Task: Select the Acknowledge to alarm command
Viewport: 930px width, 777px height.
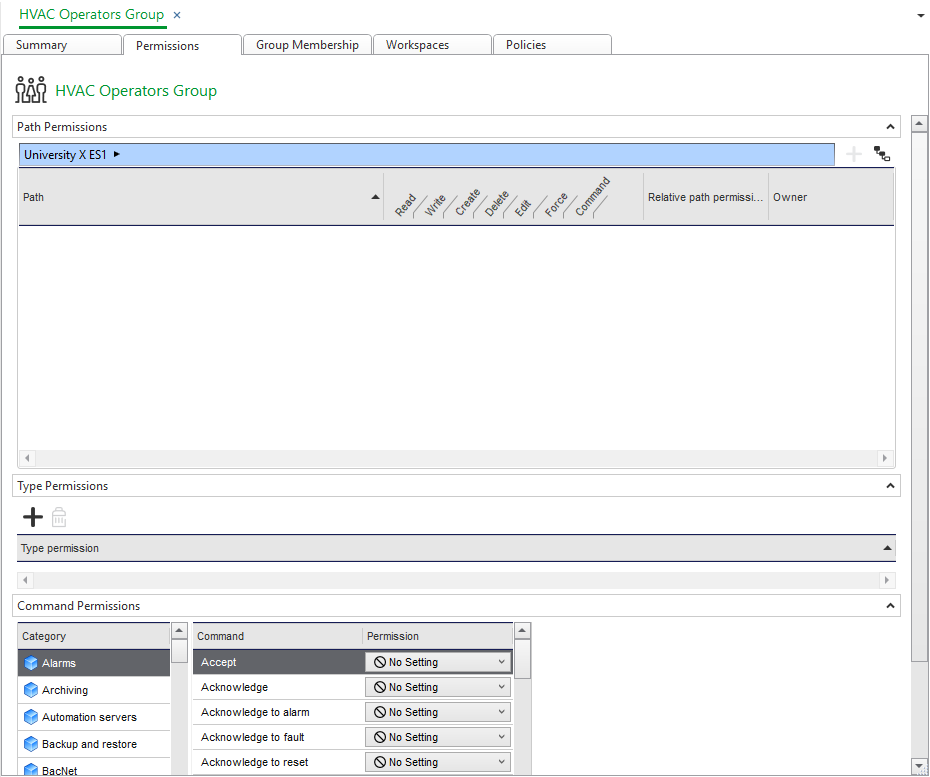Action: 279,712
